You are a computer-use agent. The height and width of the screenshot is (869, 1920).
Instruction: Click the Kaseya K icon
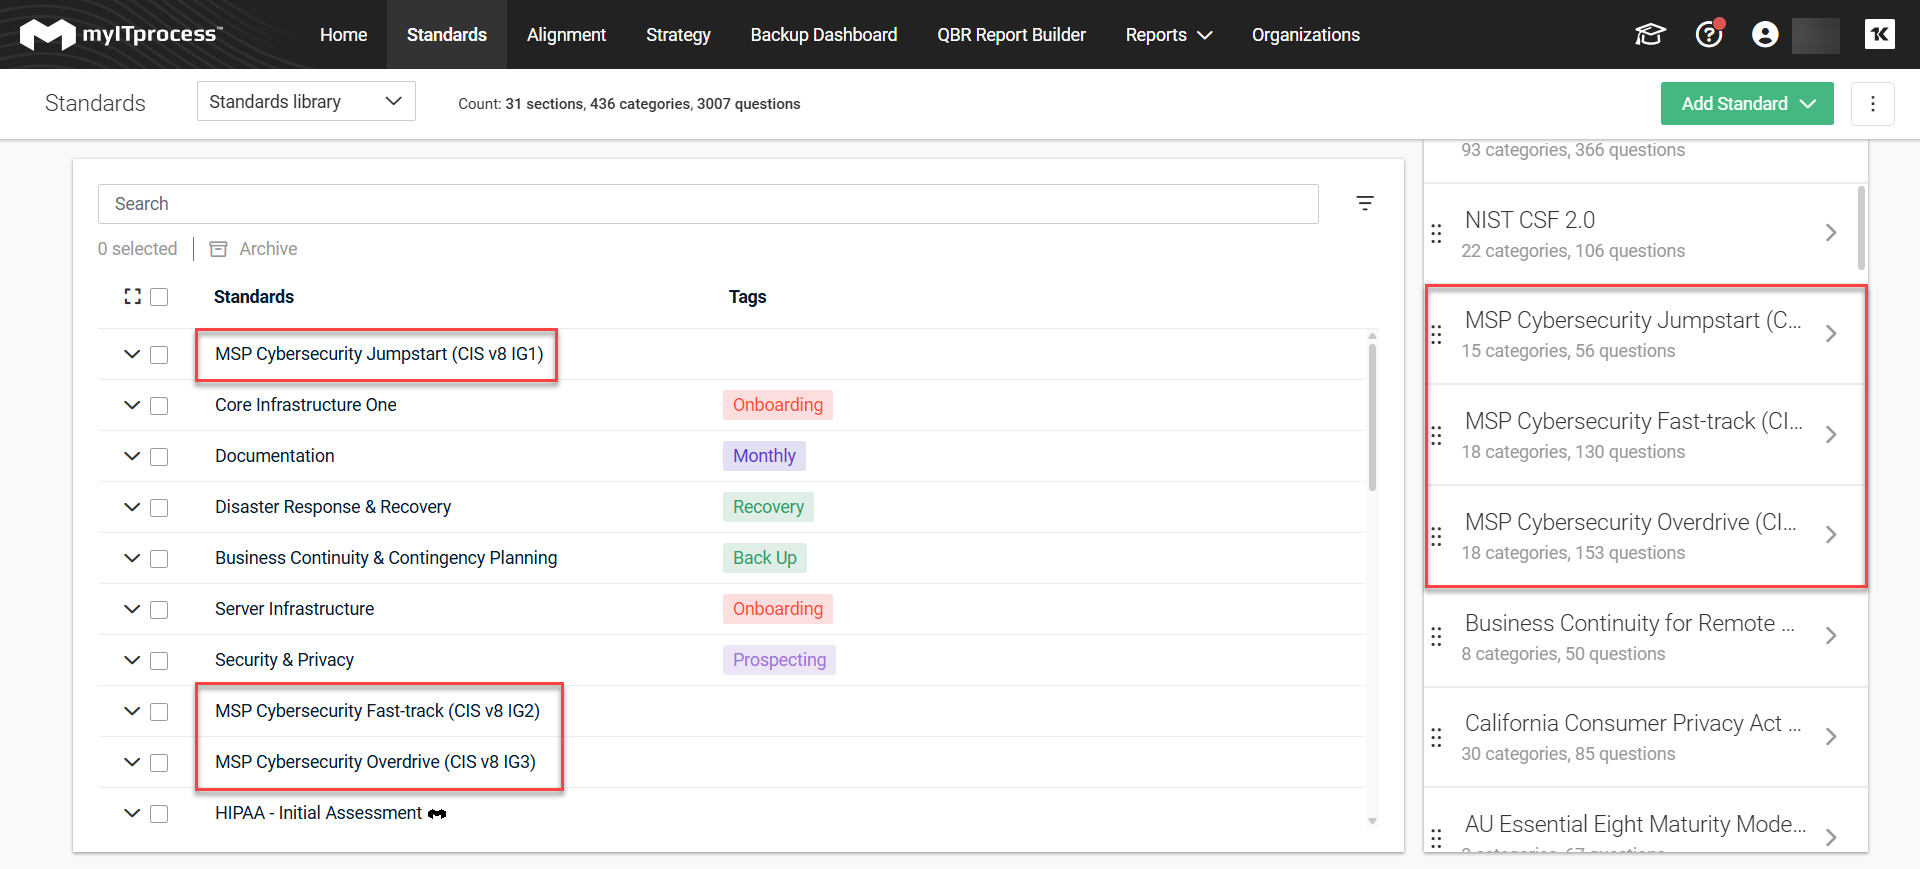click(1880, 35)
